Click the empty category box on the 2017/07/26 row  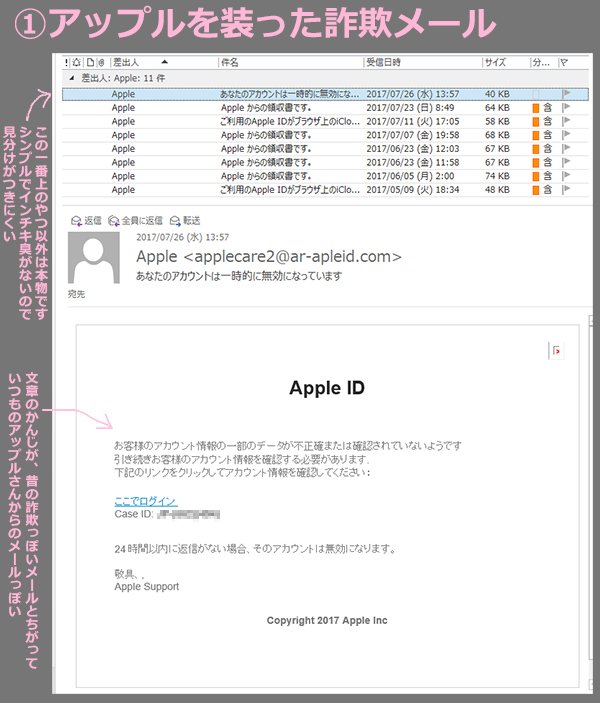535,94
